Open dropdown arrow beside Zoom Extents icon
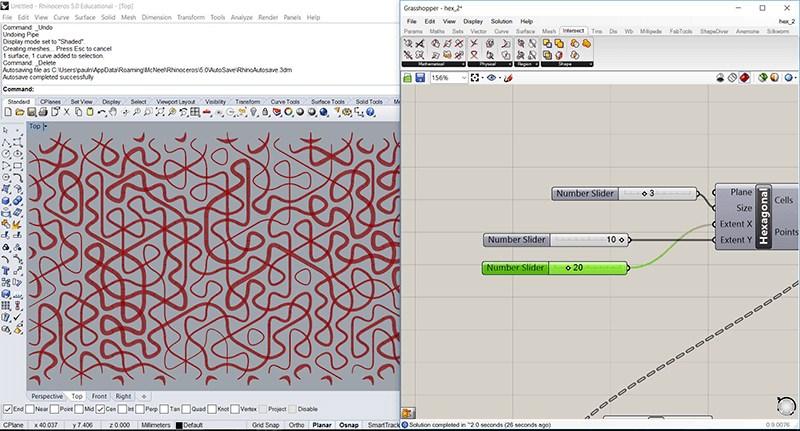This screenshot has width=800, height=431. click(x=483, y=78)
